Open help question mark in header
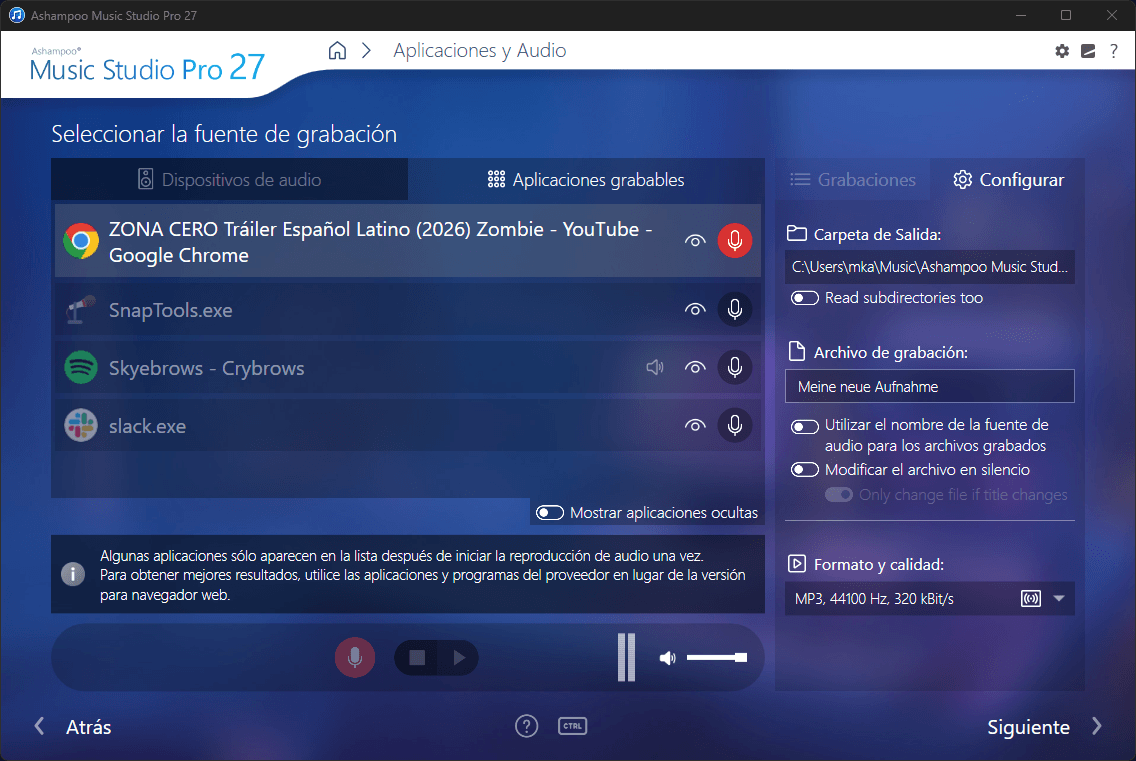Viewport: 1136px width, 761px height. point(1114,51)
